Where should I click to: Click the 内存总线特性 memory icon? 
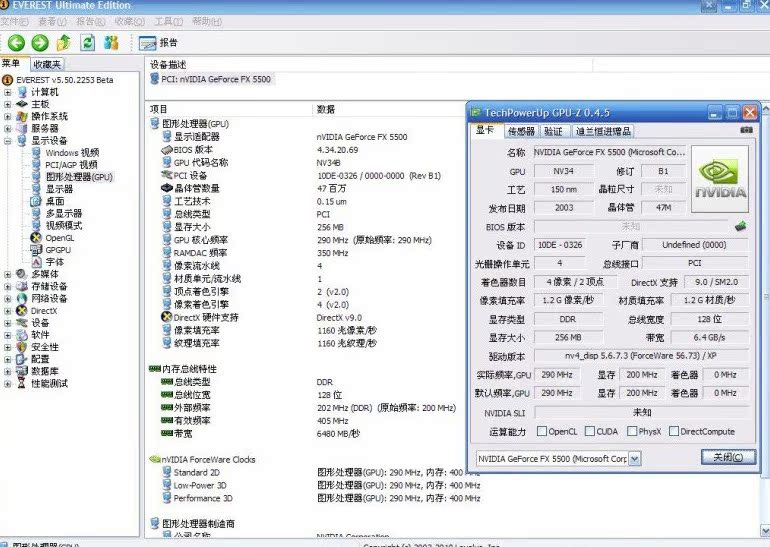(155, 369)
